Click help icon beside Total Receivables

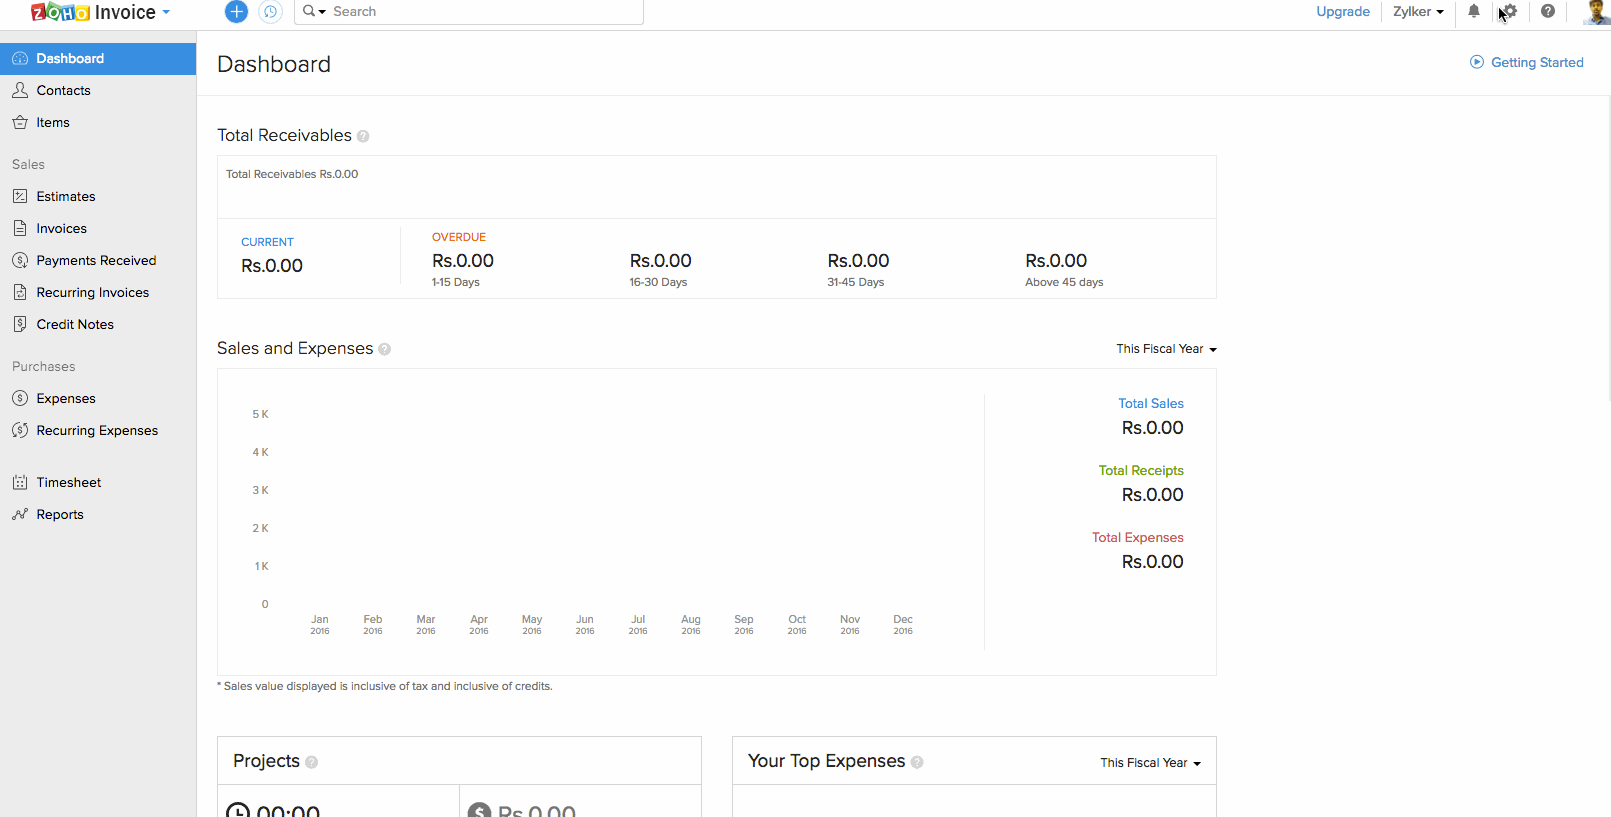363,136
